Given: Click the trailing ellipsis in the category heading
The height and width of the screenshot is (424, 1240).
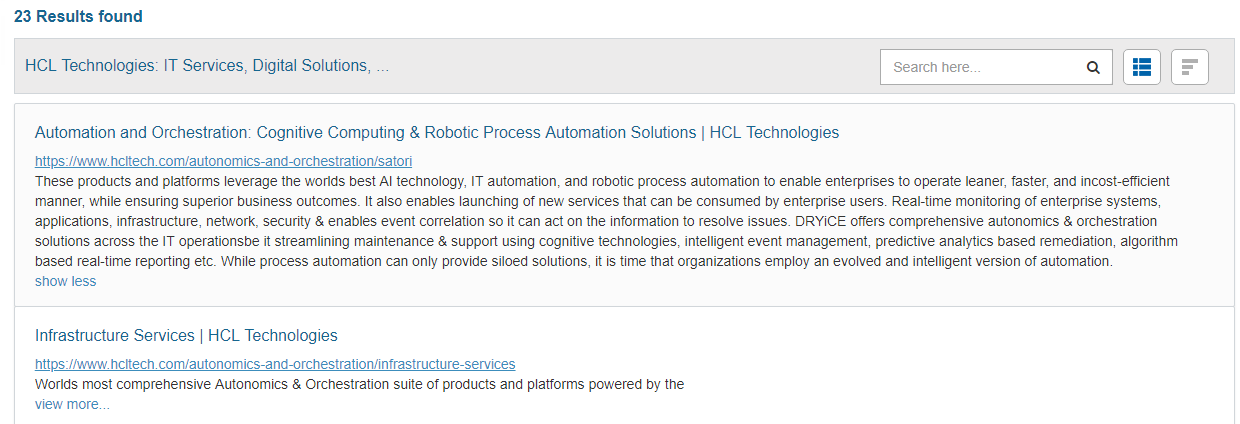Looking at the screenshot, I should pyautogui.click(x=382, y=66).
